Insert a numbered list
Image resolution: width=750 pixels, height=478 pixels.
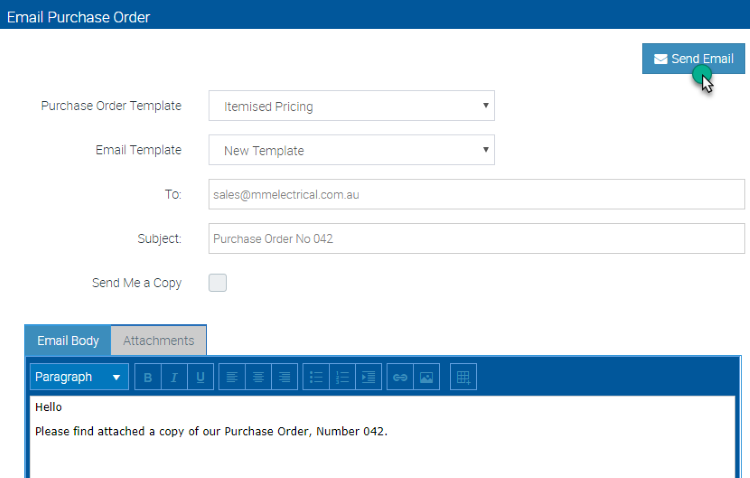342,377
